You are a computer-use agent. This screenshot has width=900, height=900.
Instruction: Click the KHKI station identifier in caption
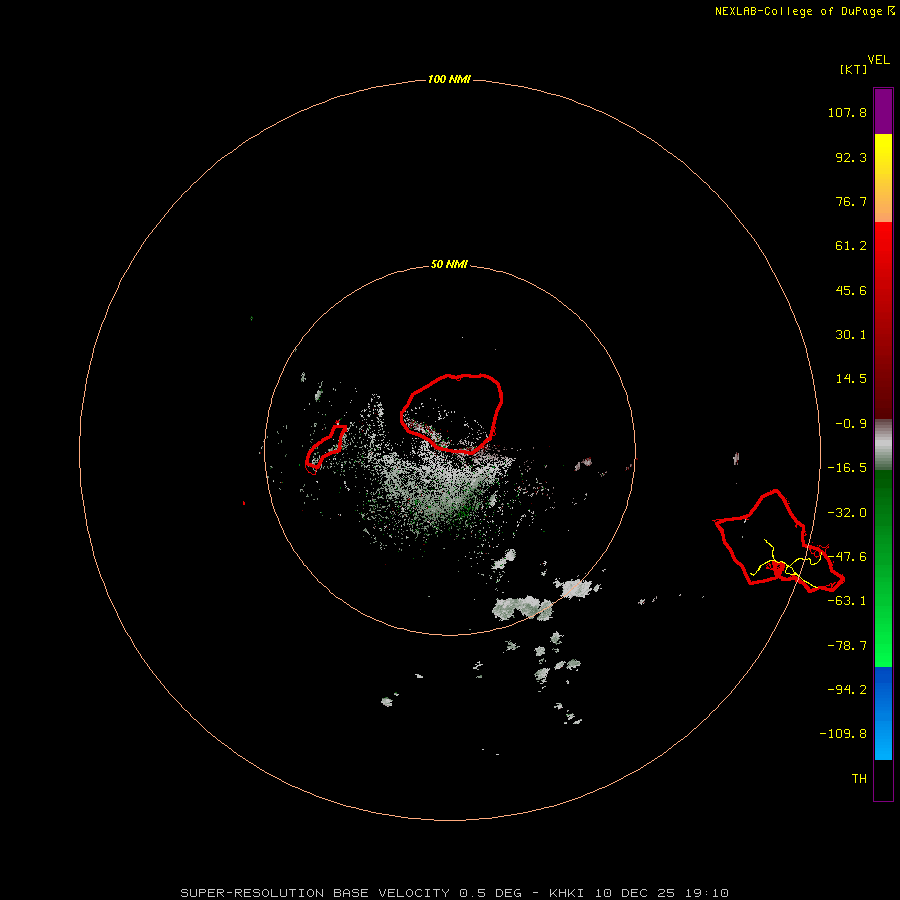(x=567, y=893)
